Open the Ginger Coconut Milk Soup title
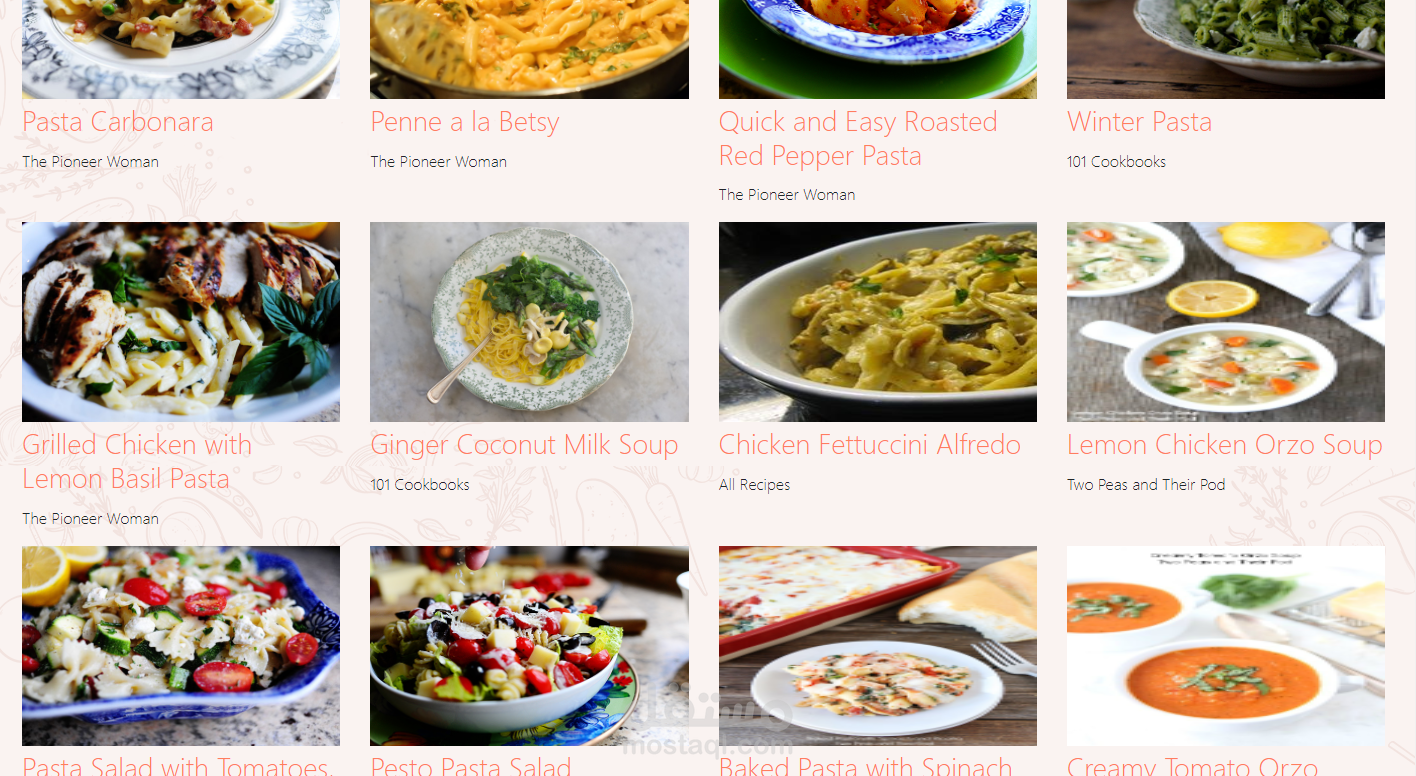1416x776 pixels. tap(524, 445)
